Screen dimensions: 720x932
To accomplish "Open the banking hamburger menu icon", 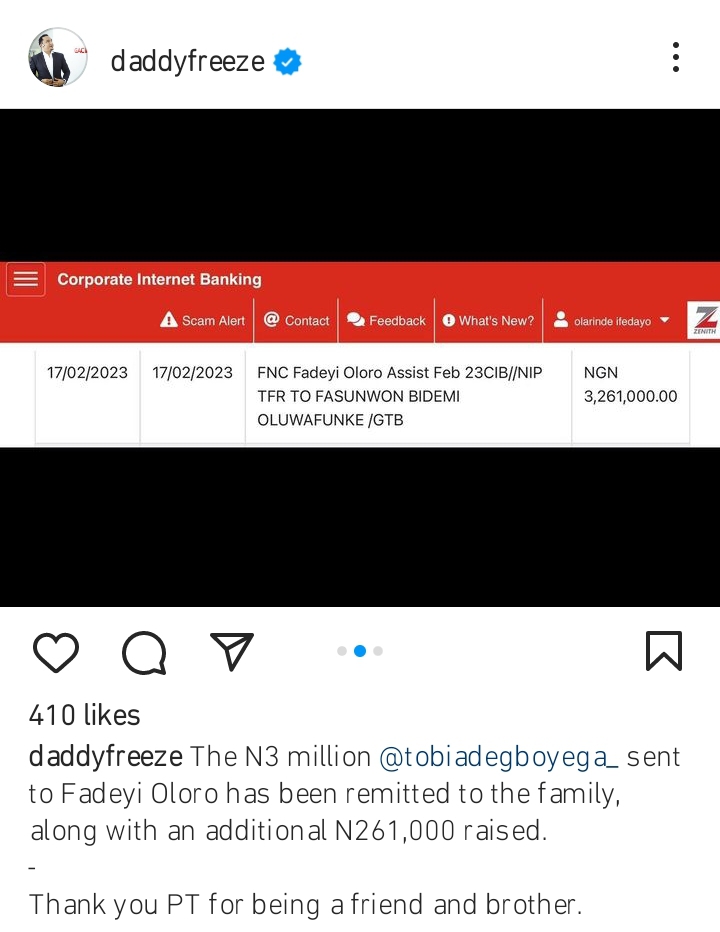I will click(x=26, y=279).
